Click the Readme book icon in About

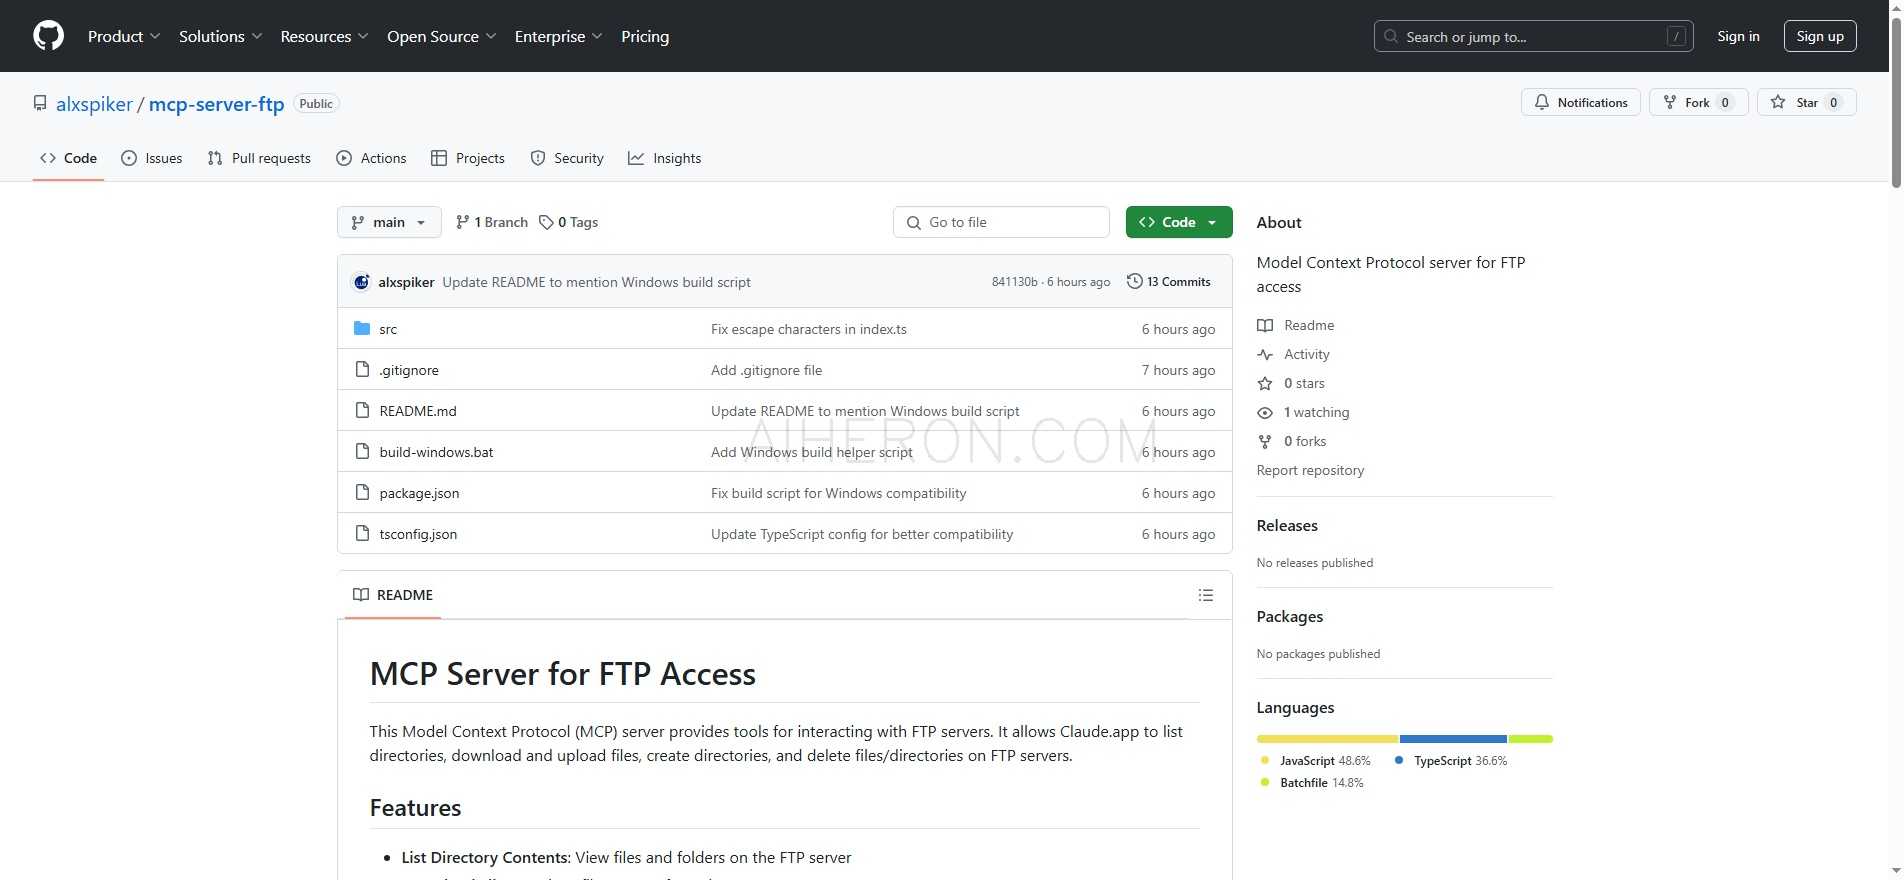[x=1265, y=325]
